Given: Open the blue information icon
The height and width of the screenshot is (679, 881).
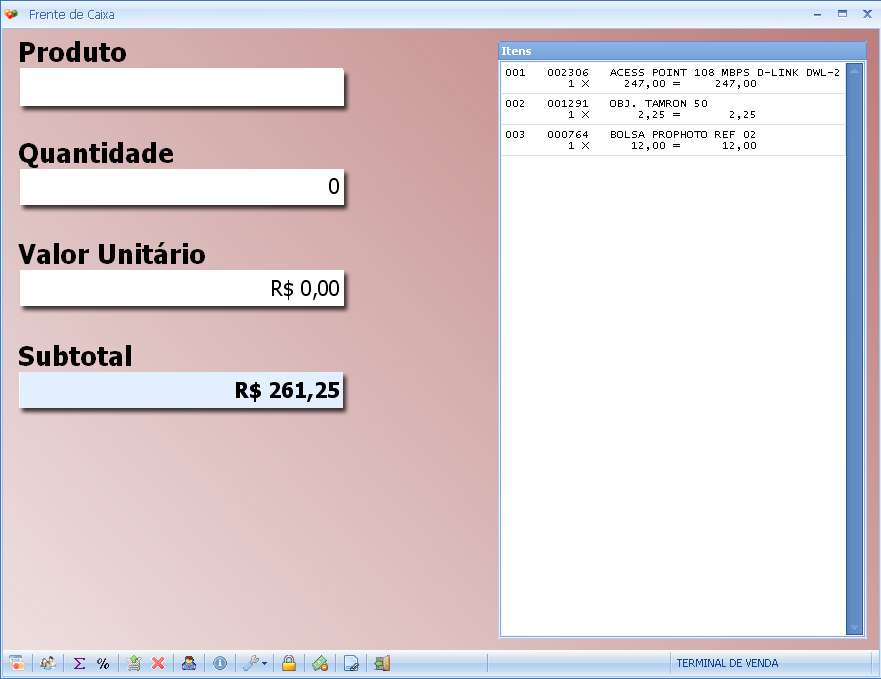Looking at the screenshot, I should tap(220, 663).
